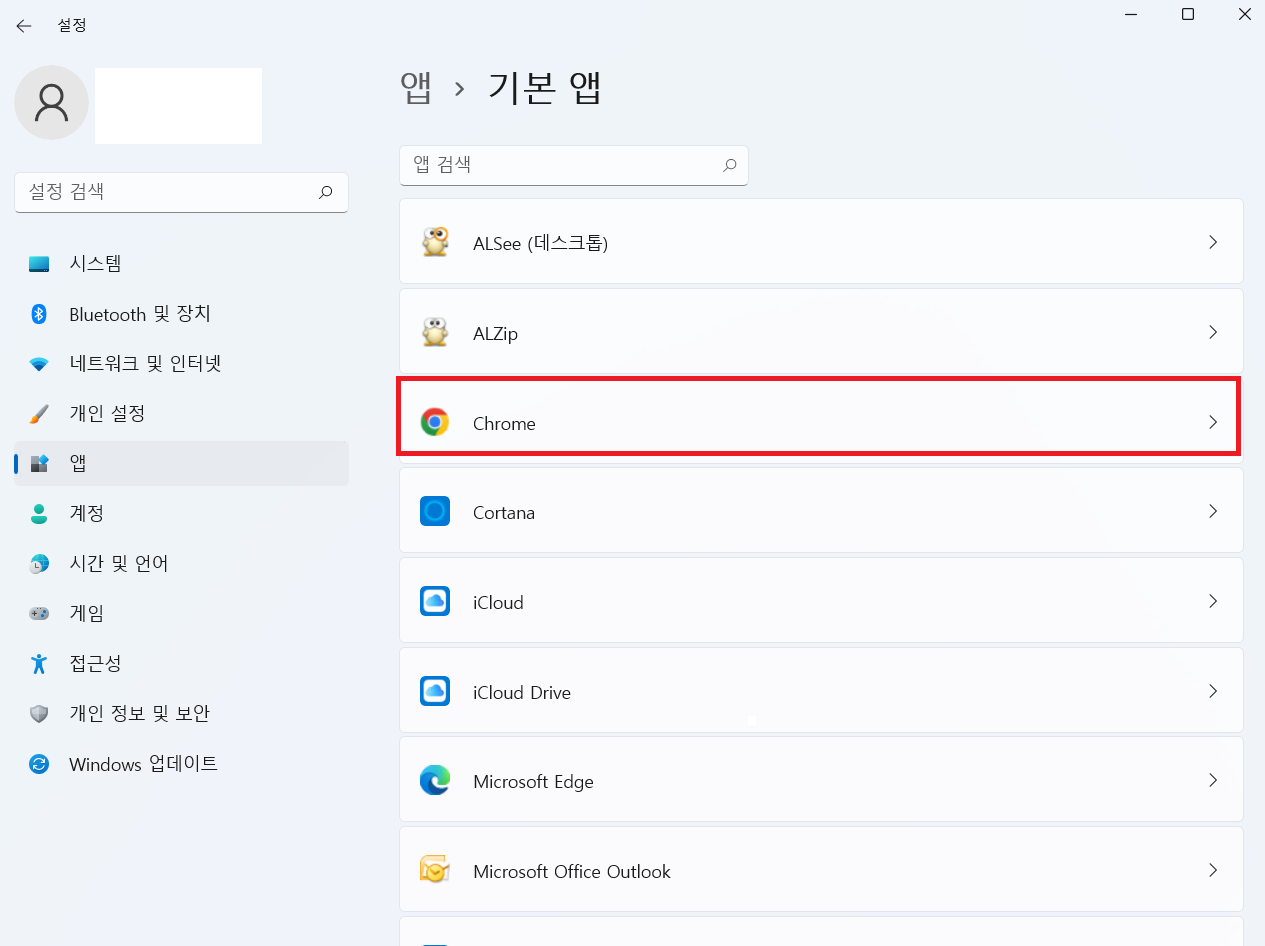The image size is (1265, 946).
Task: Click the Cortana app icon
Action: click(435, 512)
